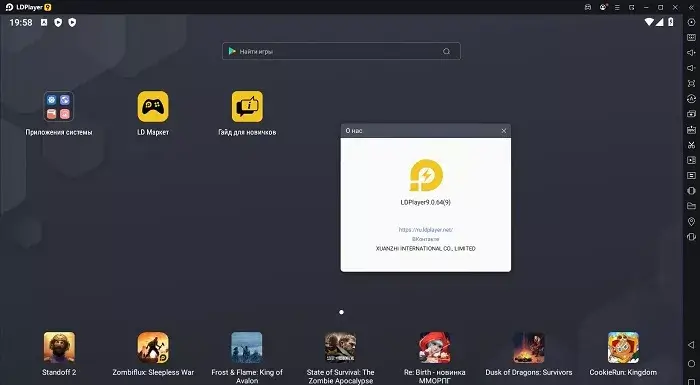Increase volume using sidebar speaker-plus icon
The image size is (700, 385).
(692, 53)
